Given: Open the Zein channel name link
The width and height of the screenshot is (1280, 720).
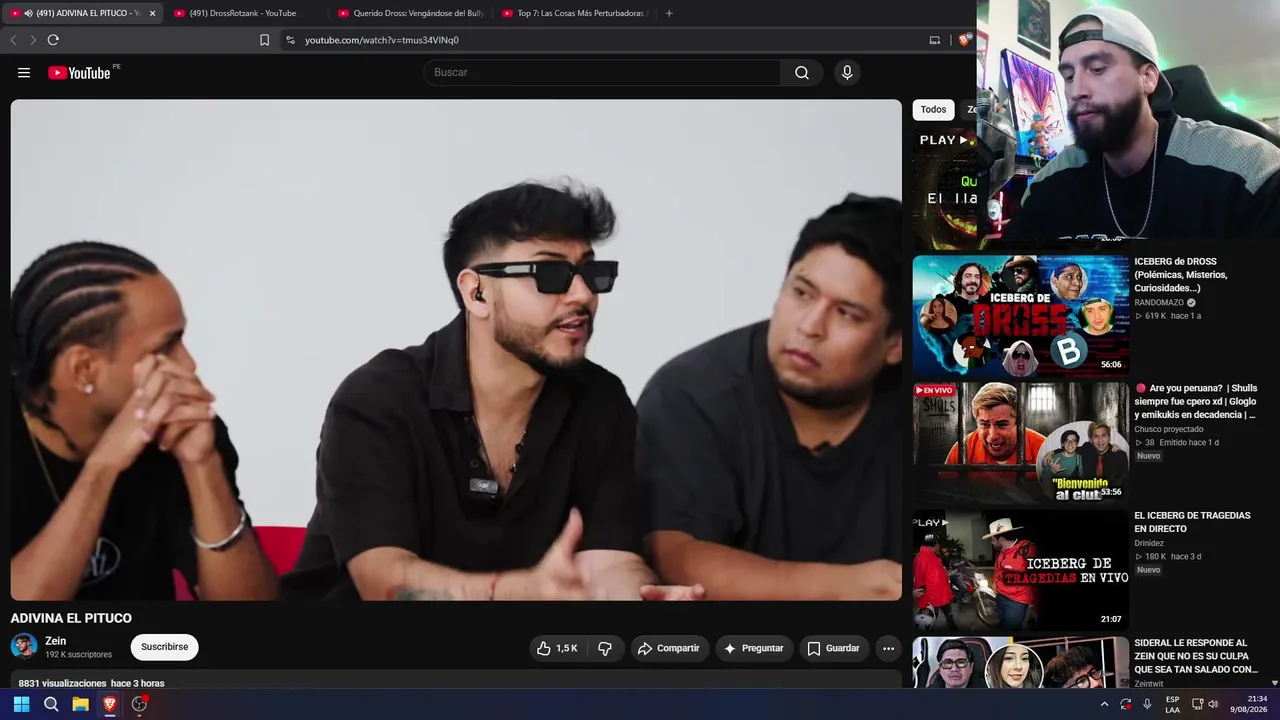Looking at the screenshot, I should [55, 641].
